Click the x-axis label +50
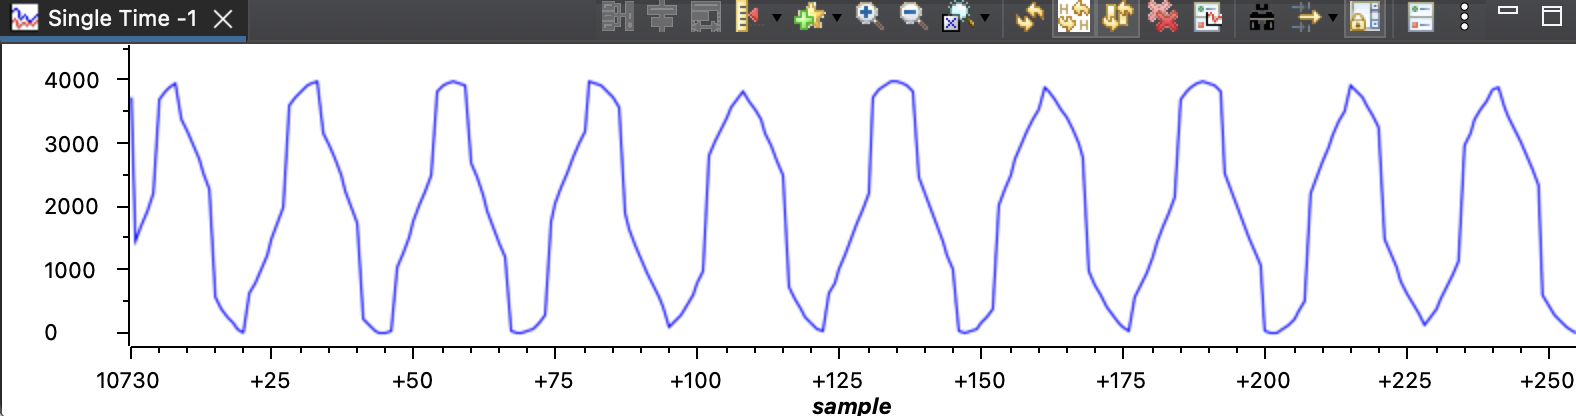Image resolution: width=1576 pixels, height=416 pixels. [412, 380]
